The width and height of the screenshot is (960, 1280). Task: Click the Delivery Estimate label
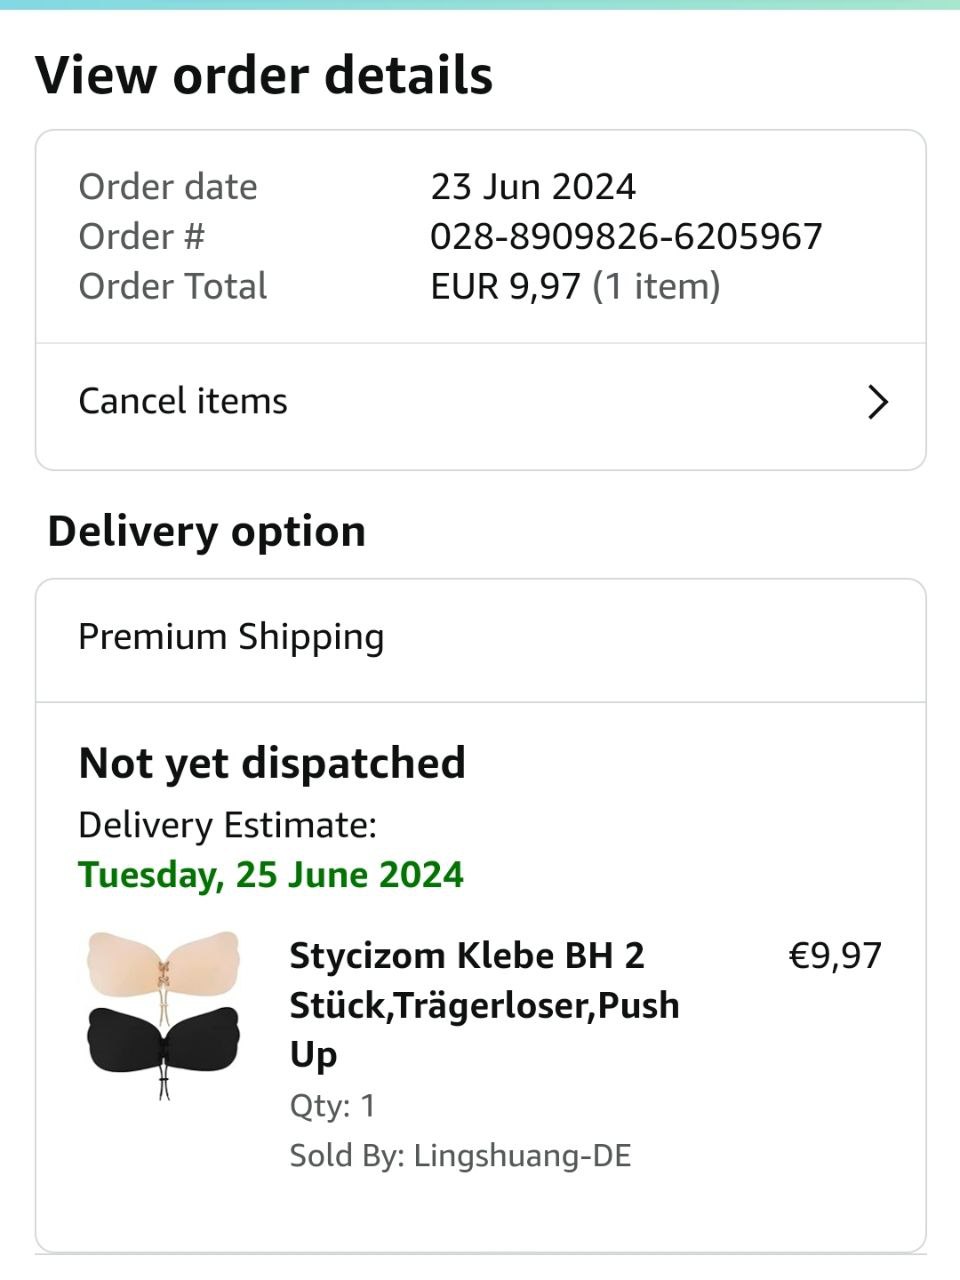tap(227, 826)
